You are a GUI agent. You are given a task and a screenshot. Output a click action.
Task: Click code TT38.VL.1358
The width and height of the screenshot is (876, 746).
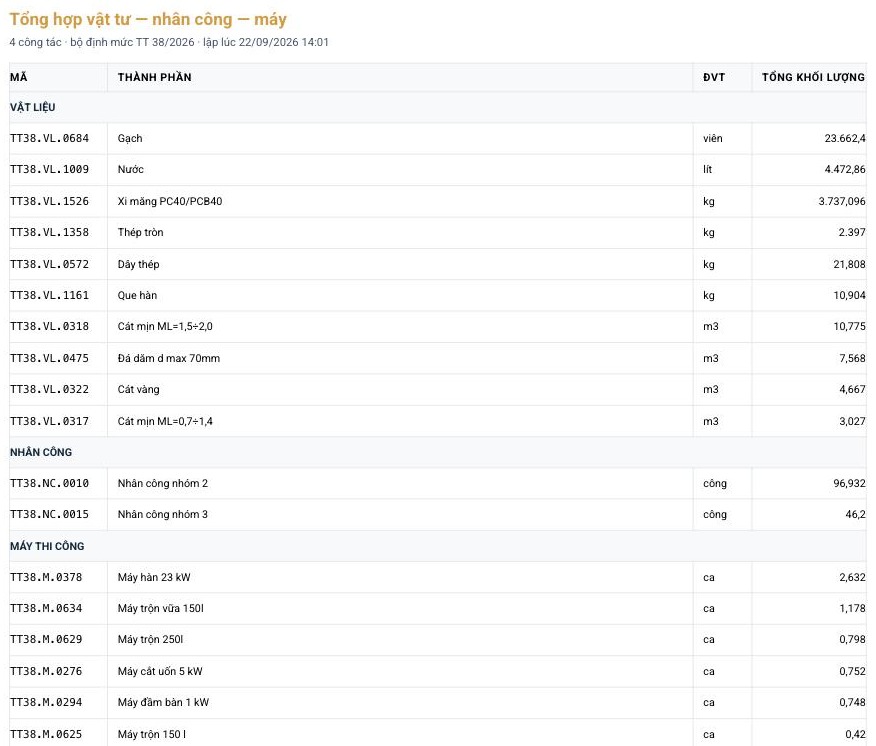(49, 232)
